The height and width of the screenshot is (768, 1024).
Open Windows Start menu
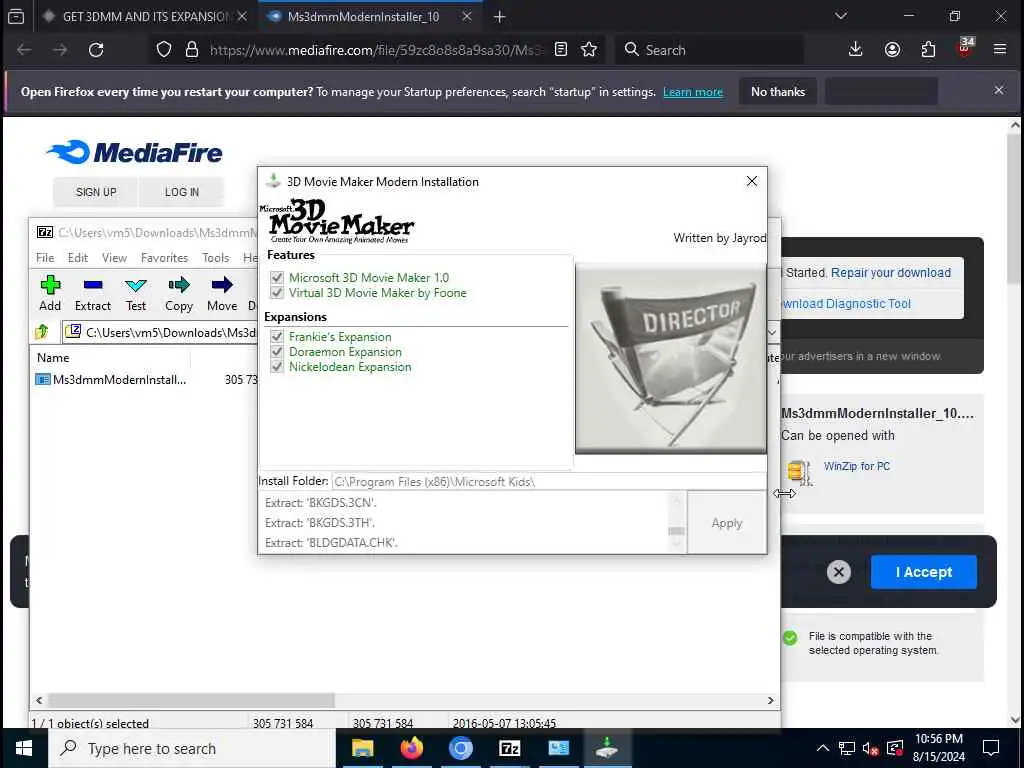24,748
